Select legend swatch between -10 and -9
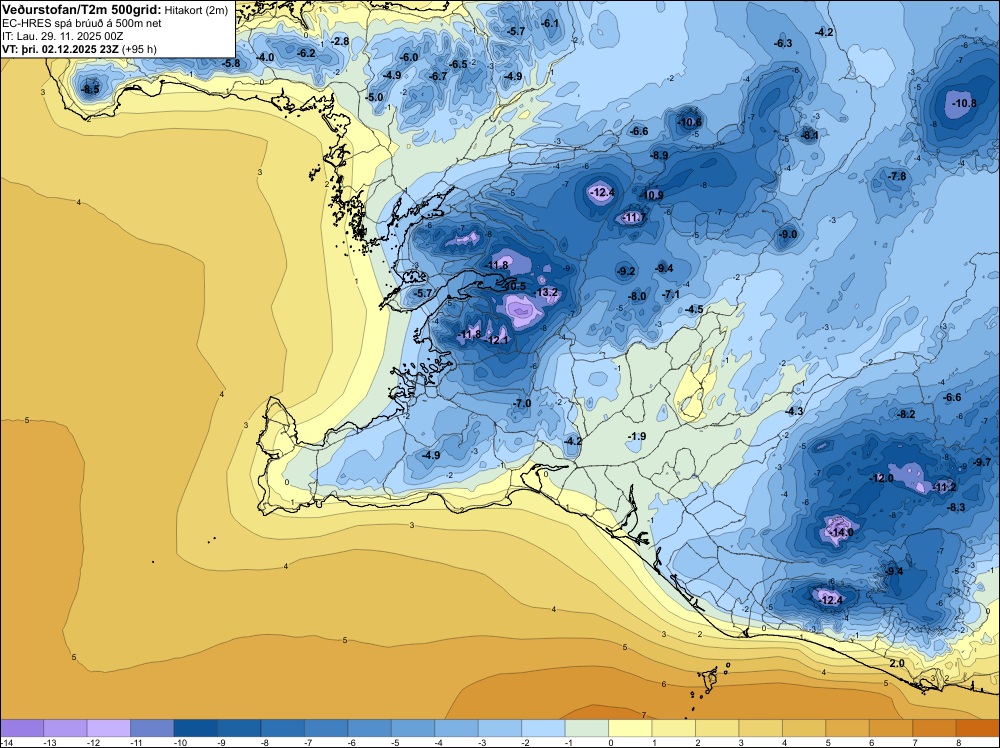The image size is (1000, 748). click(x=195, y=728)
